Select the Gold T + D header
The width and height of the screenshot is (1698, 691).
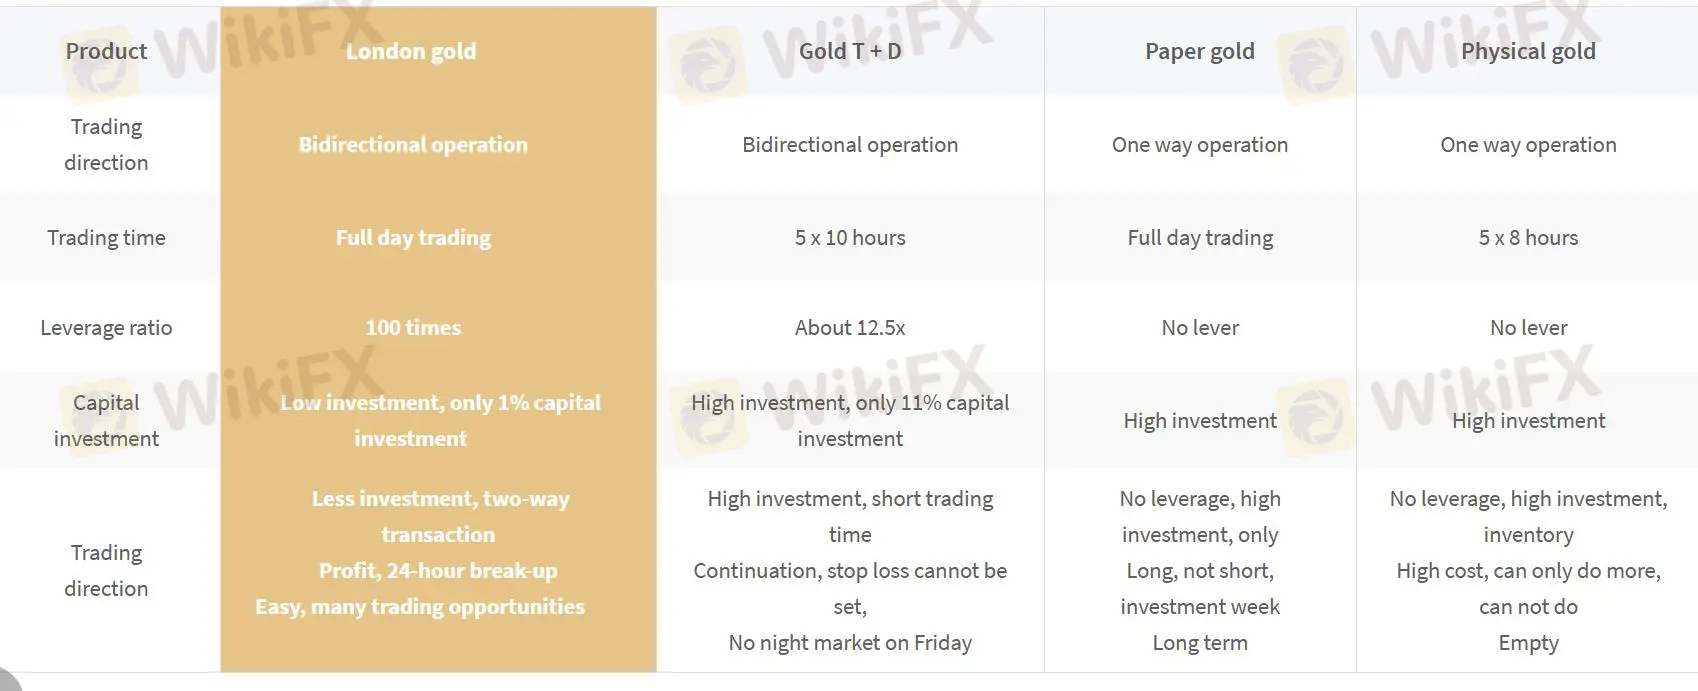click(850, 52)
